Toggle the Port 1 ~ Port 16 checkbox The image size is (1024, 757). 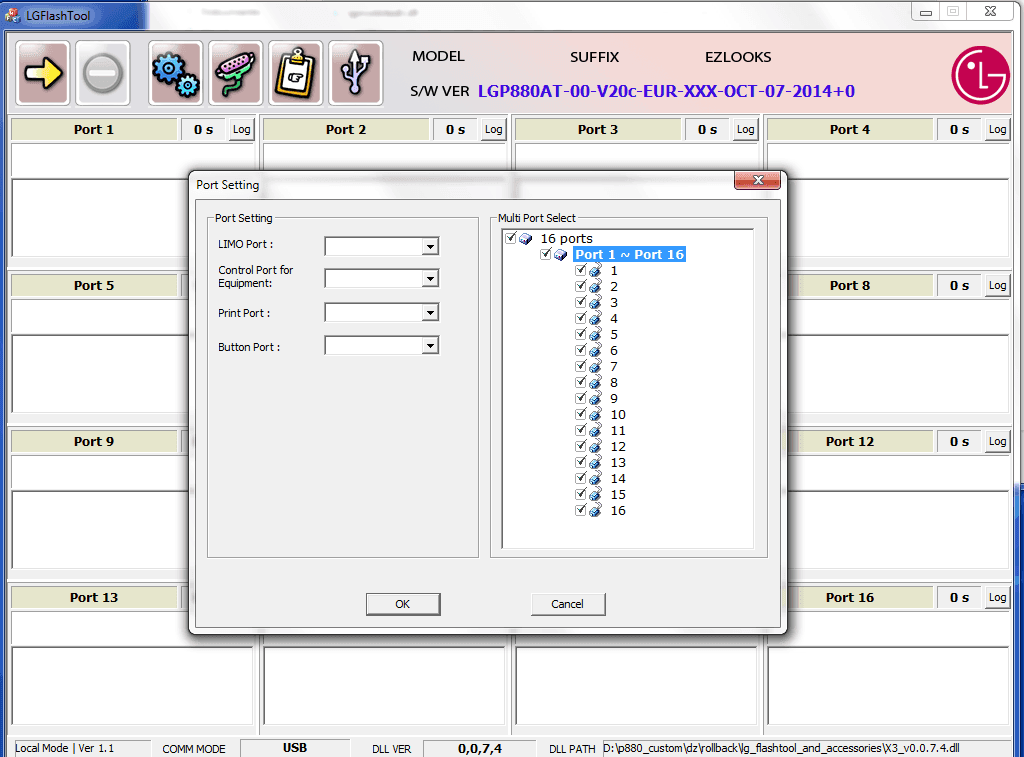click(x=545, y=254)
